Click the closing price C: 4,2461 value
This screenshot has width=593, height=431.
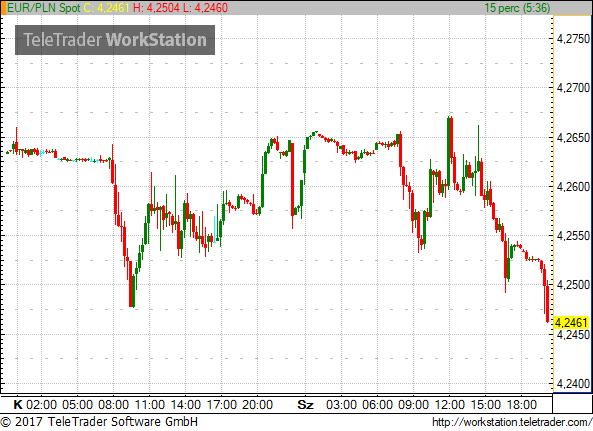tap(106, 8)
